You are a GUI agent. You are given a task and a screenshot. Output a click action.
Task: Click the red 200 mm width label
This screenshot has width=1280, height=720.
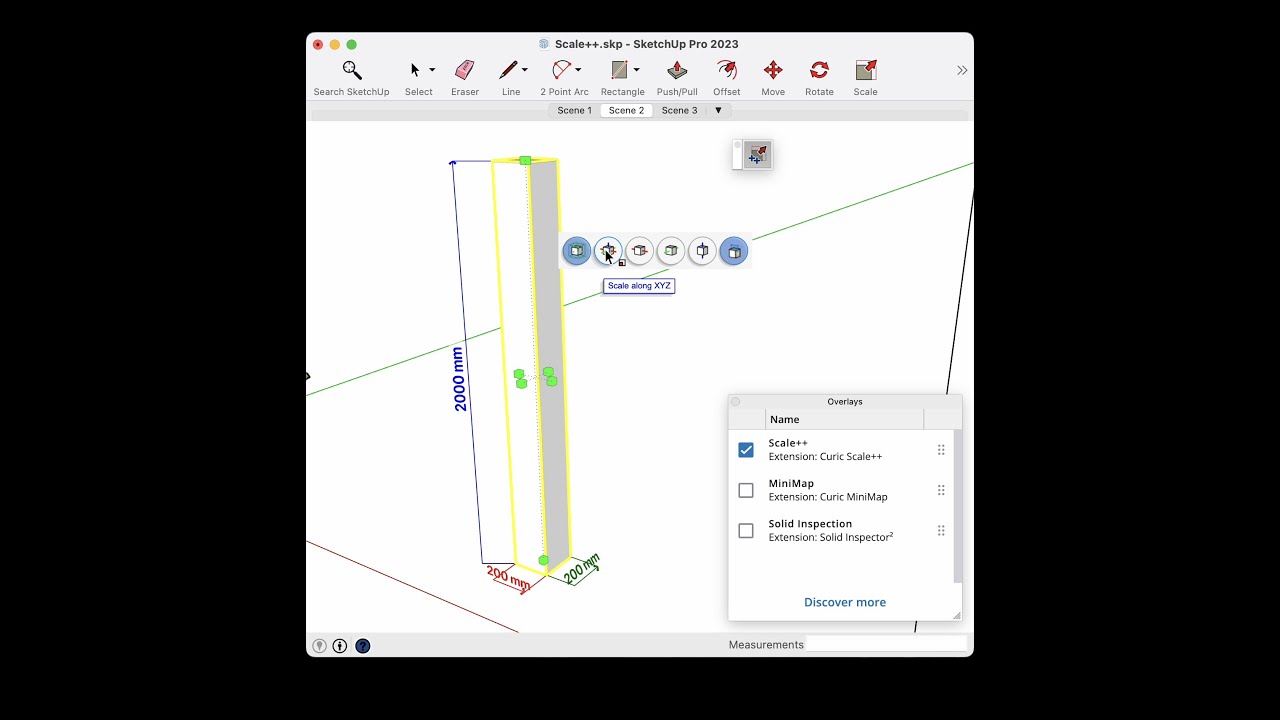click(x=509, y=577)
